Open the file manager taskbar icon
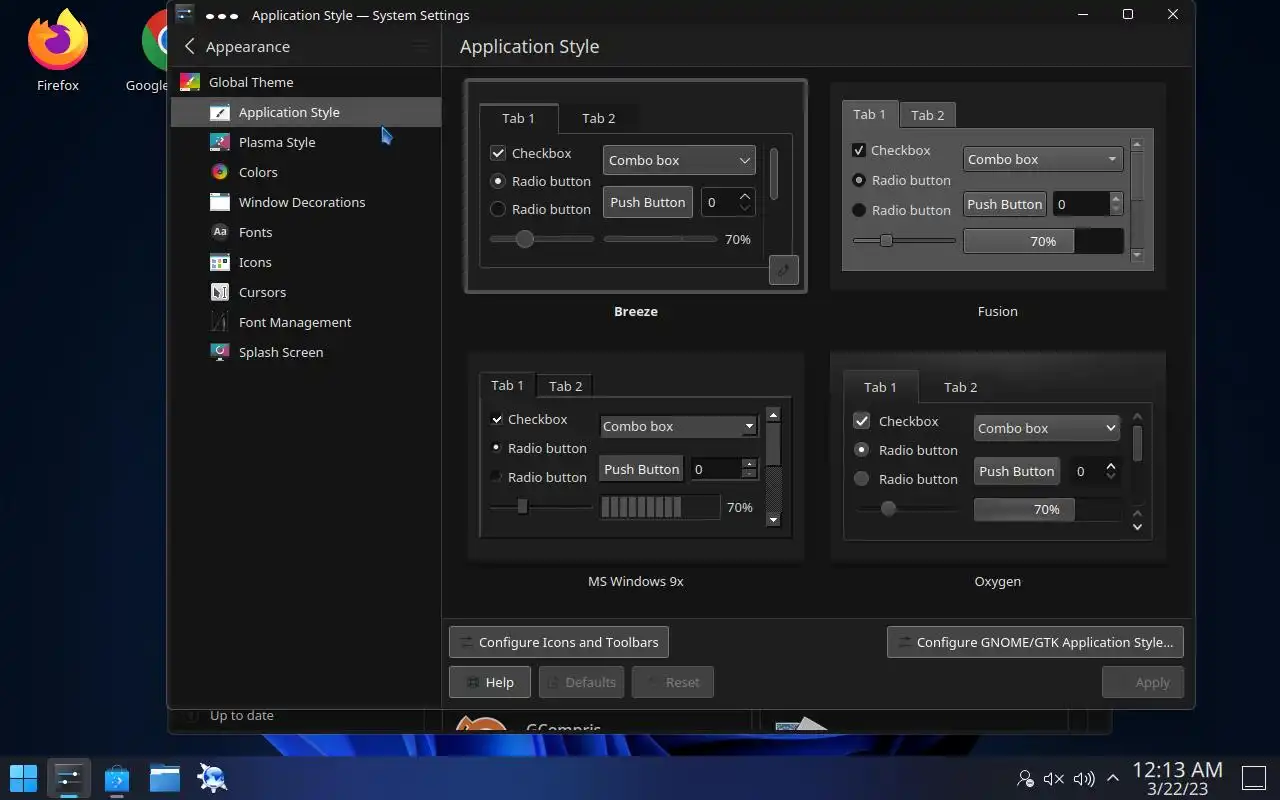The image size is (1280, 800). pos(165,777)
